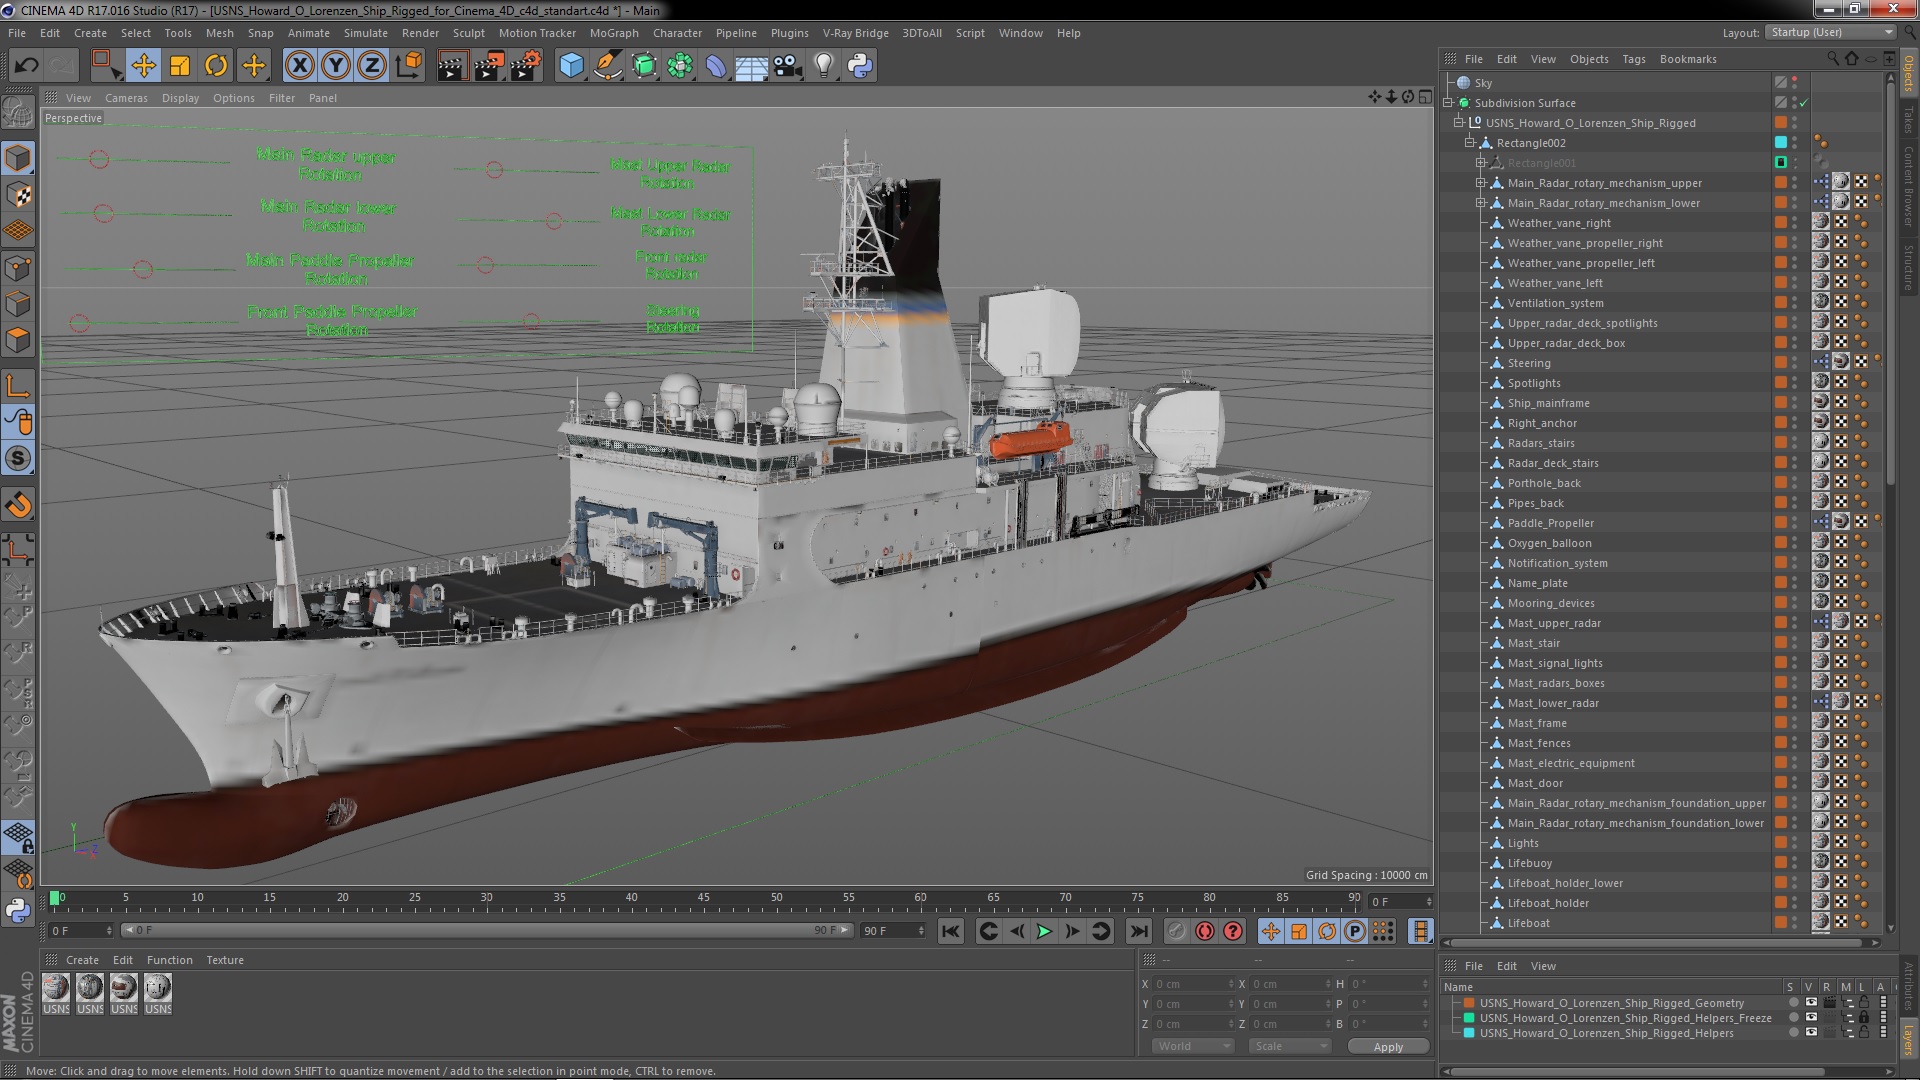
Task: Open the Layout Startup dropdown
Action: (x=1830, y=32)
